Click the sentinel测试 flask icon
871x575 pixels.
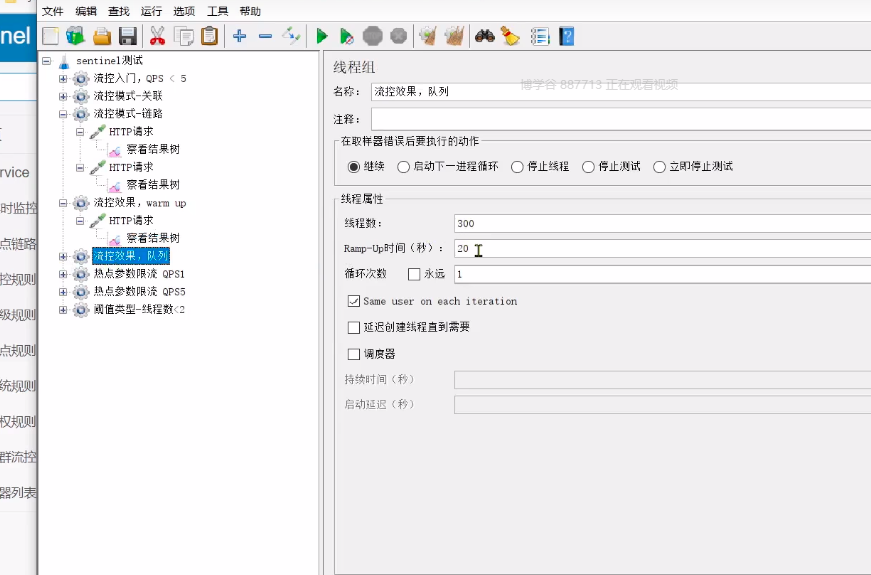(x=64, y=61)
